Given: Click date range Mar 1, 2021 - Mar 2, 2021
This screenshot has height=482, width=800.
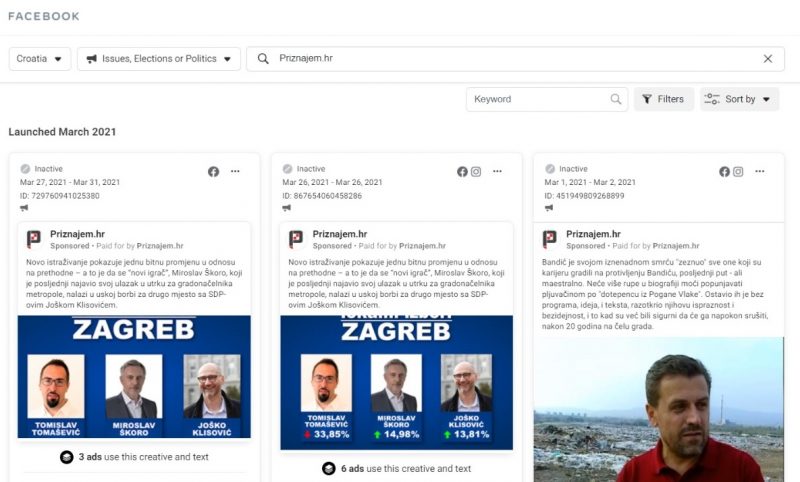Looking at the screenshot, I should pos(590,182).
